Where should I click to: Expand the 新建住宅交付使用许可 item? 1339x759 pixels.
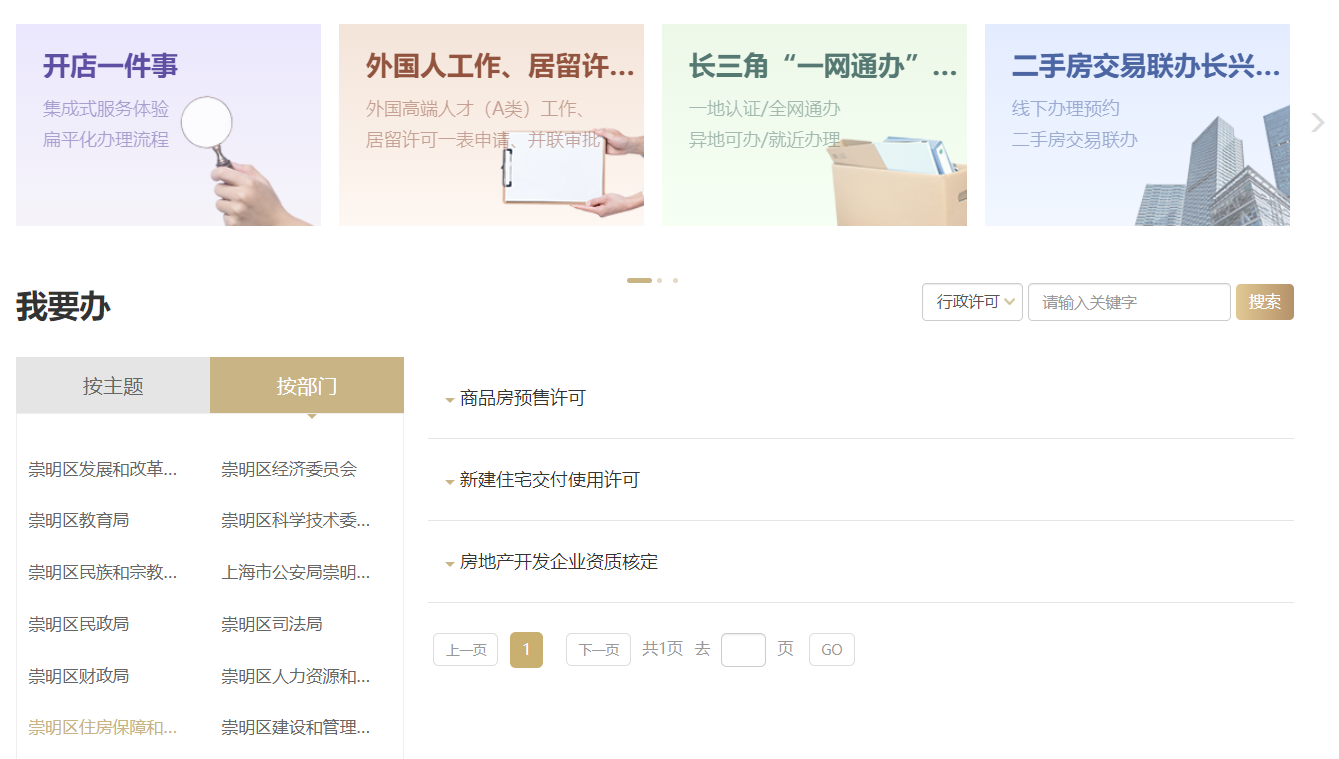pyautogui.click(x=549, y=480)
